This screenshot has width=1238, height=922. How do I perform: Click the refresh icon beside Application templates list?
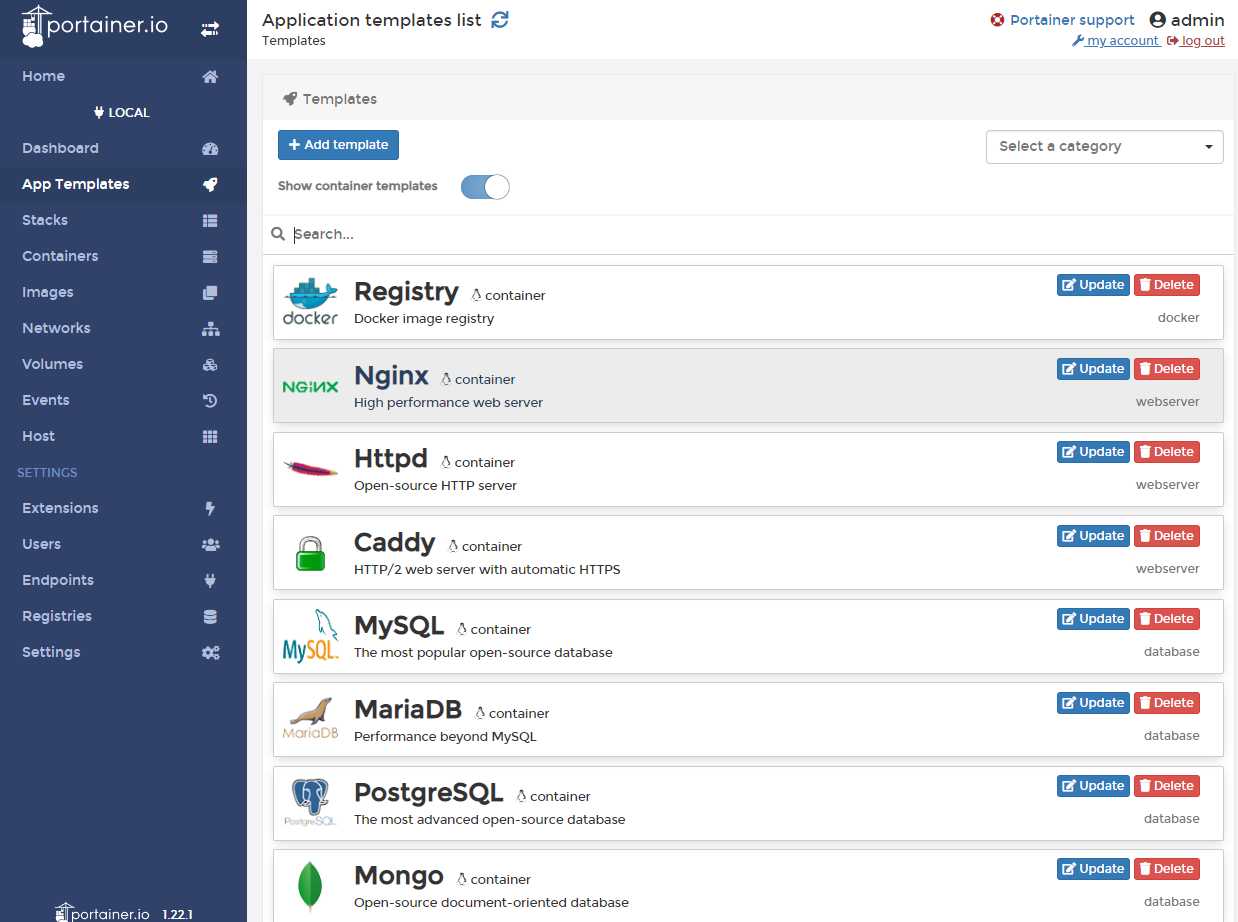point(500,20)
